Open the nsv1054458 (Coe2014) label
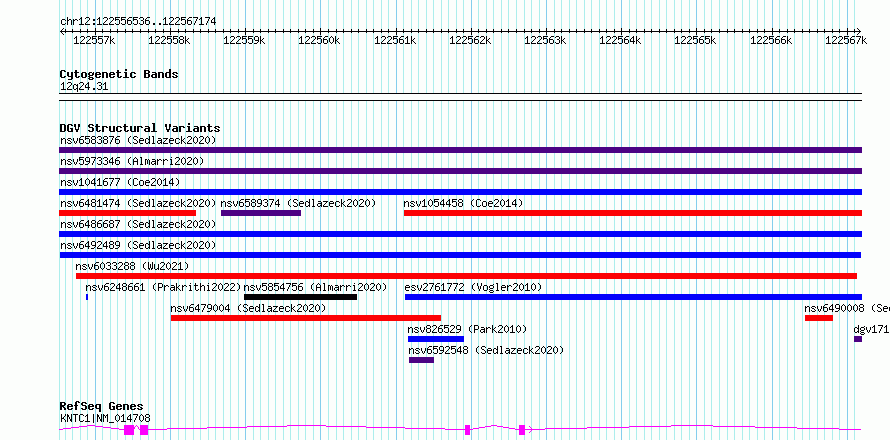The image size is (890, 440). [463, 203]
